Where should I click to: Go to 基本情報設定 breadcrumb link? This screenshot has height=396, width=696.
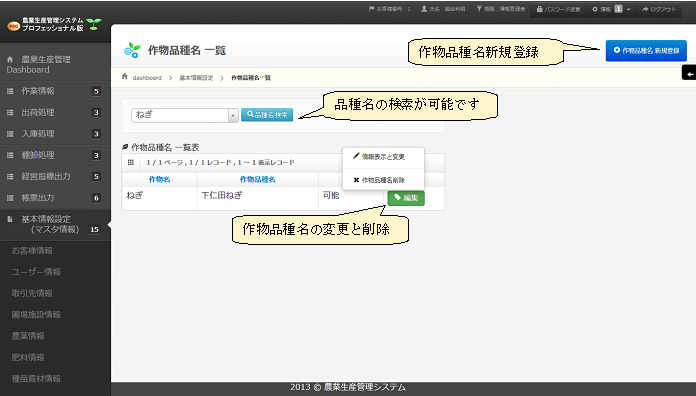[196, 78]
